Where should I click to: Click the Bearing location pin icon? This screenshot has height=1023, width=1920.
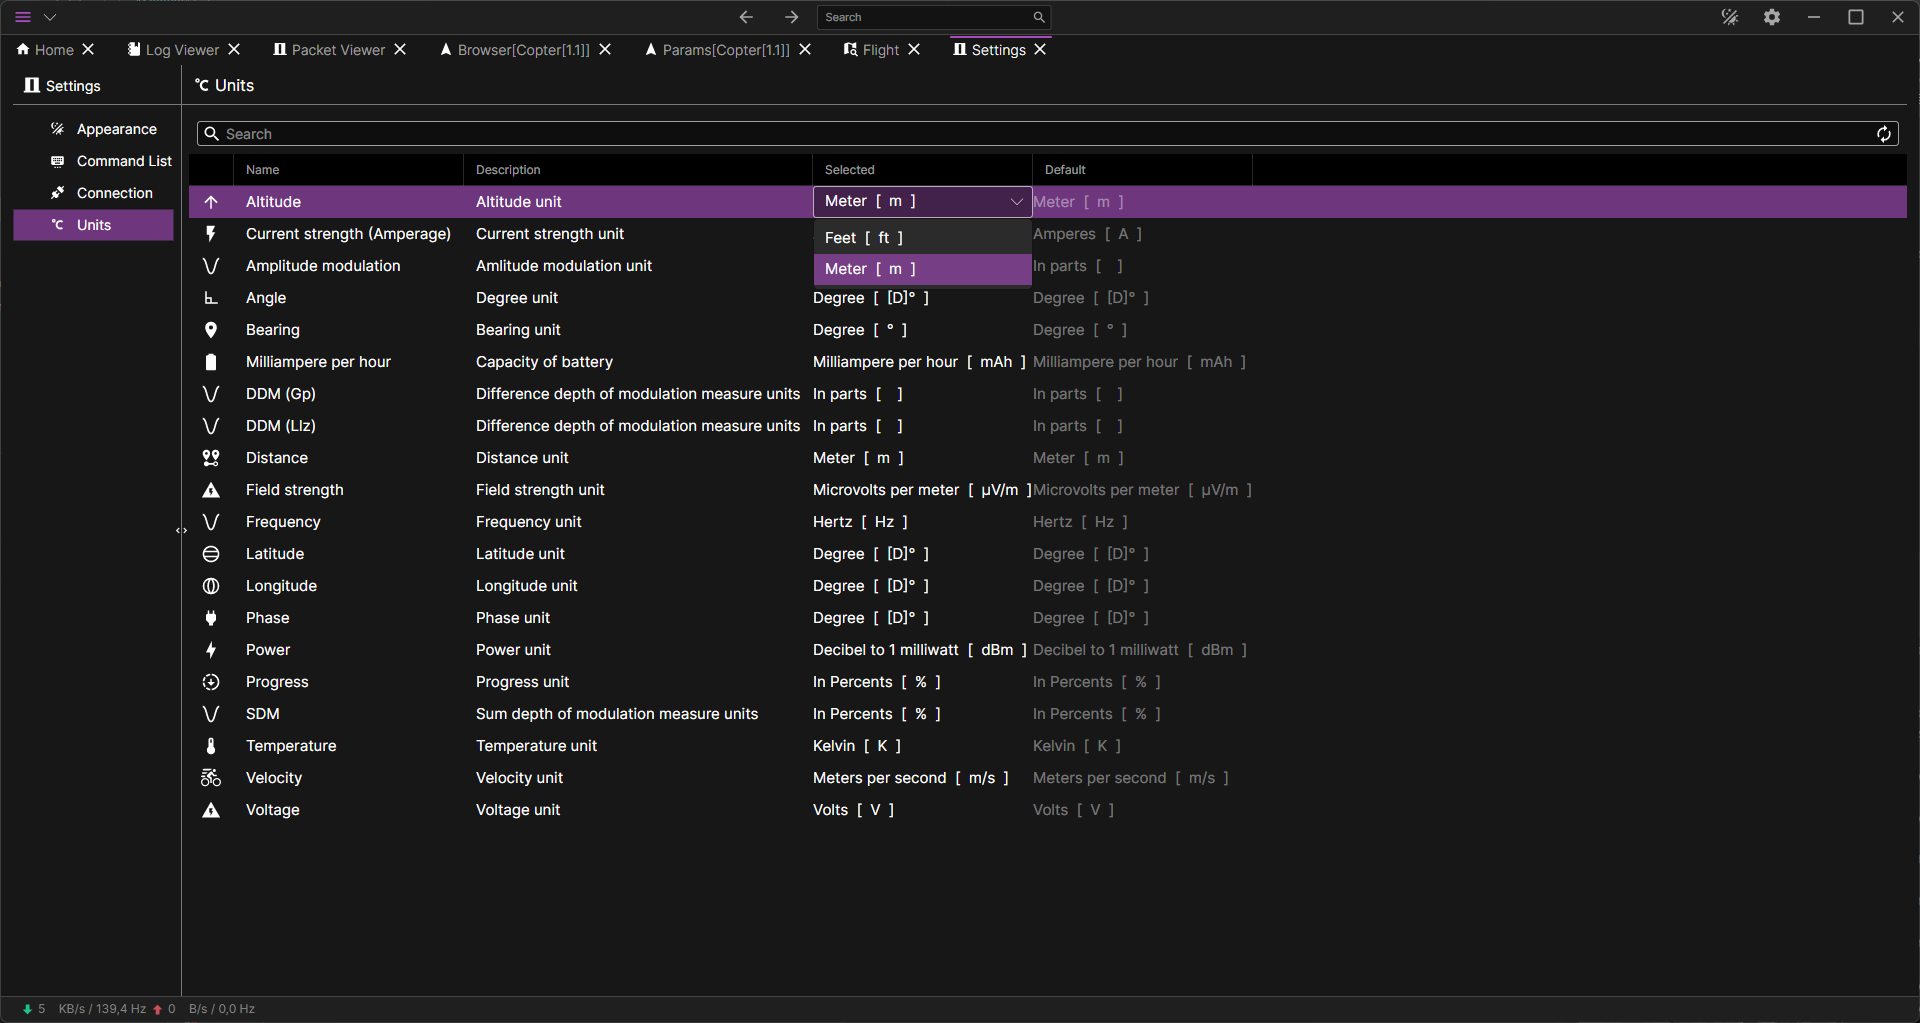pyautogui.click(x=211, y=330)
